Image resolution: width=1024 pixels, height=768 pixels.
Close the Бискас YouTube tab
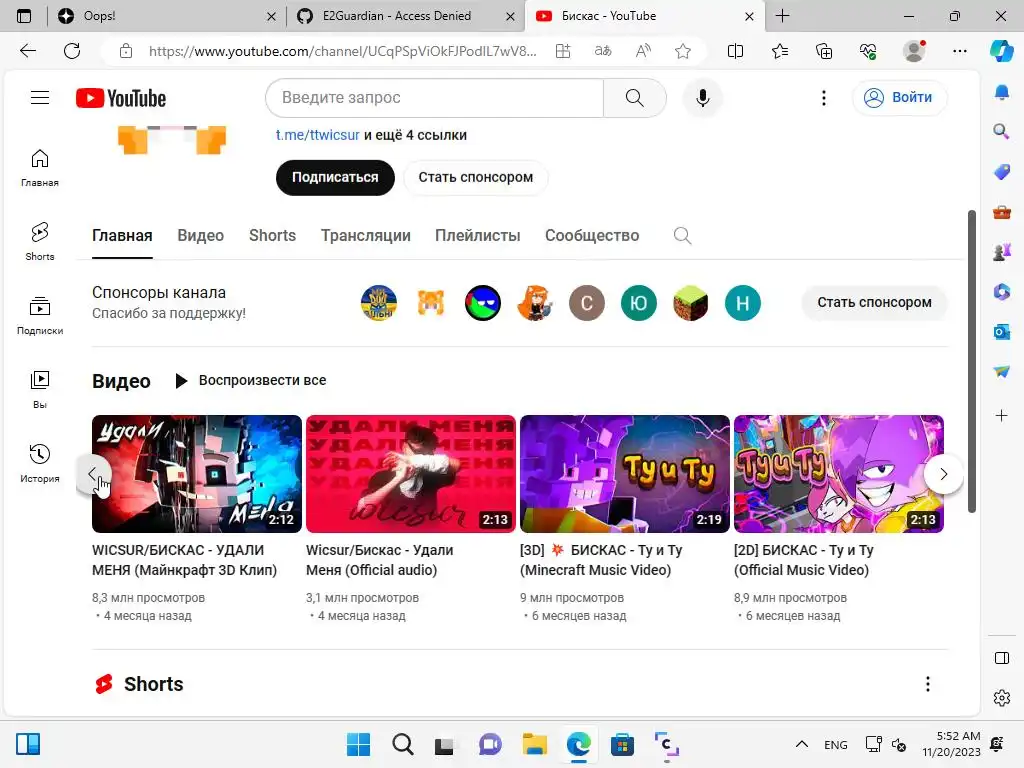pos(750,16)
